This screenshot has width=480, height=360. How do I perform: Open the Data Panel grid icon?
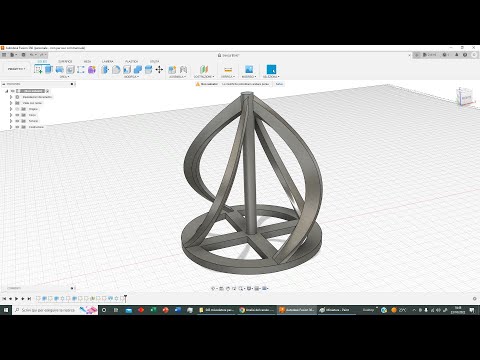point(4,55)
